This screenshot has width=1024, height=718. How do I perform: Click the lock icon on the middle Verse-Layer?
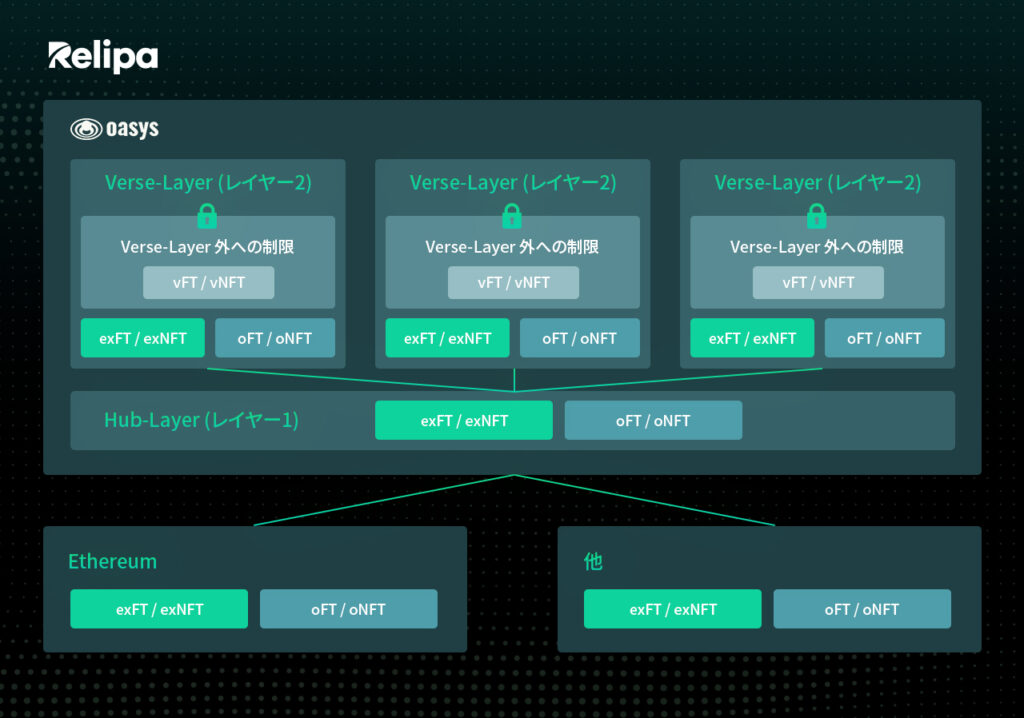(x=512, y=216)
